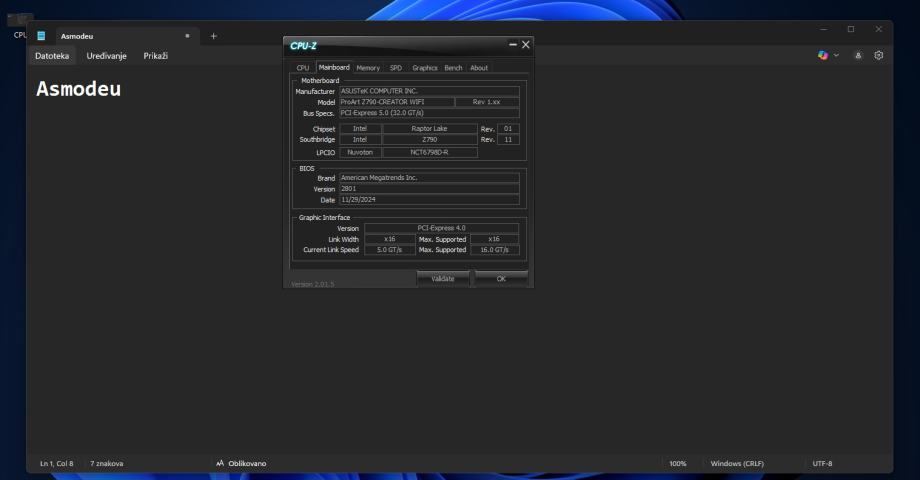This screenshot has width=920, height=480.
Task: Click the Asmodeu heading in the editor
Action: 79,89
